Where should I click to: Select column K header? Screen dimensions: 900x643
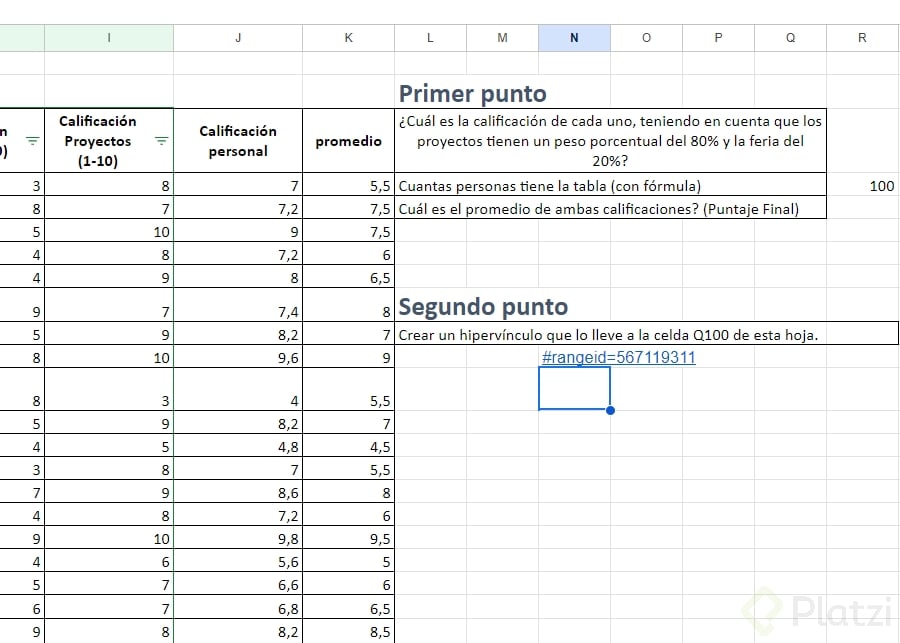(348, 38)
